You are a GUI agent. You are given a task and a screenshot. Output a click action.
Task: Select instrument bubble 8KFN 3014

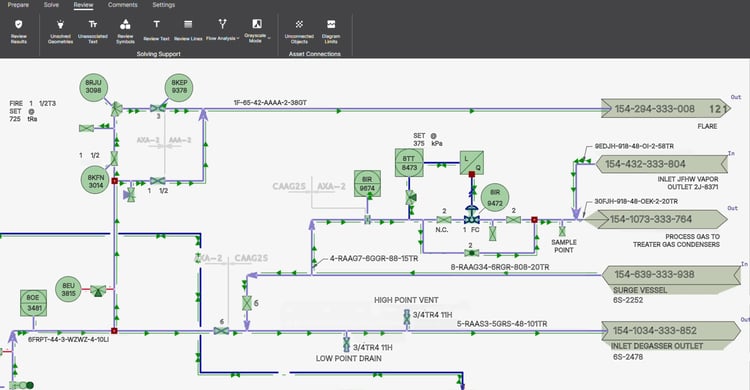(95, 180)
